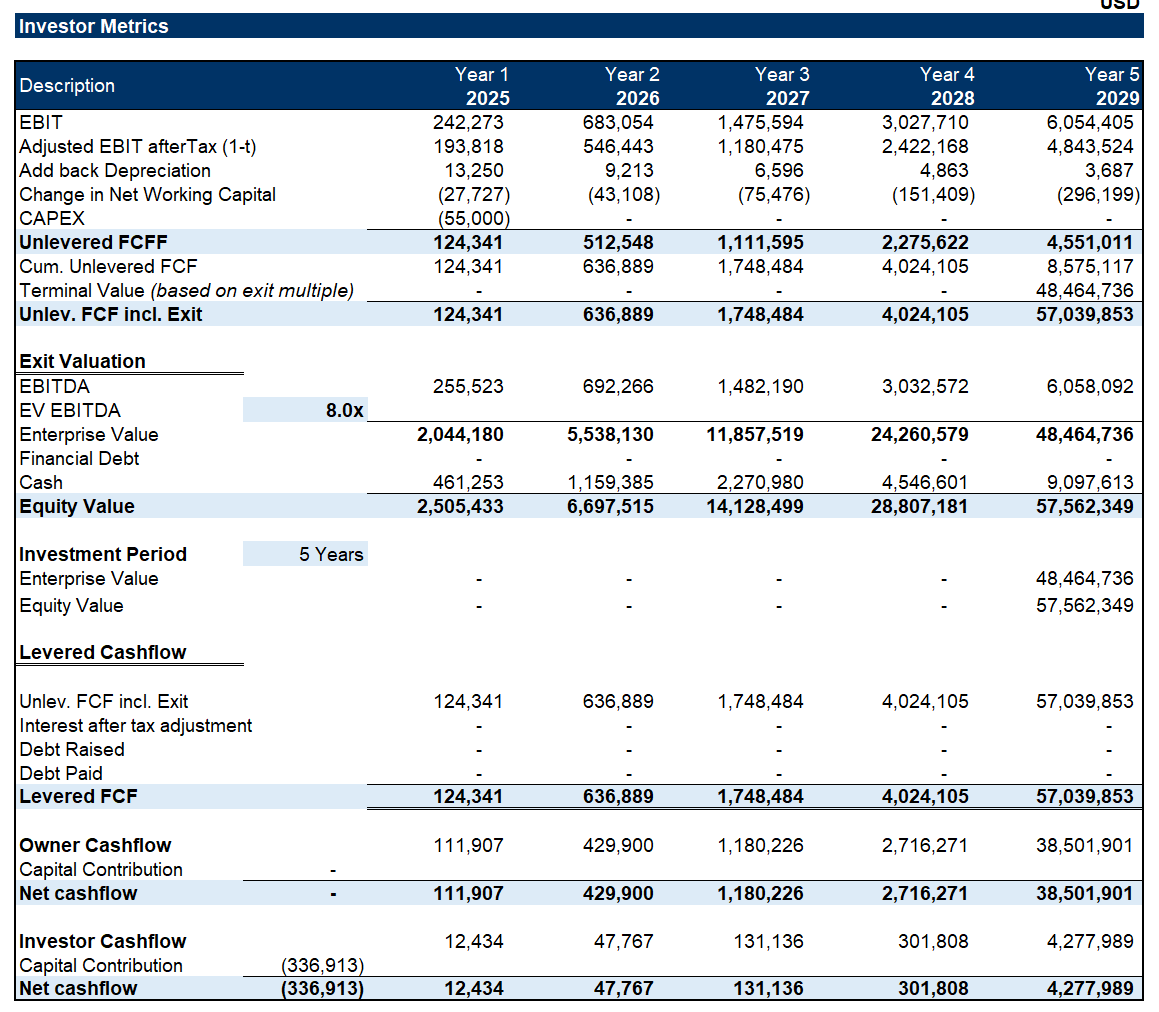Viewport: 1159px width, 1012px height.
Task: Click the Levered Cashflow section heading
Action: pos(103,652)
